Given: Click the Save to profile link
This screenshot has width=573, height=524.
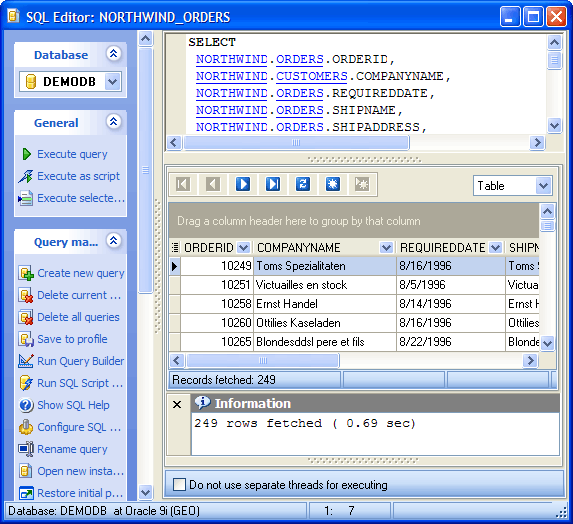Looking at the screenshot, I should 72,339.
